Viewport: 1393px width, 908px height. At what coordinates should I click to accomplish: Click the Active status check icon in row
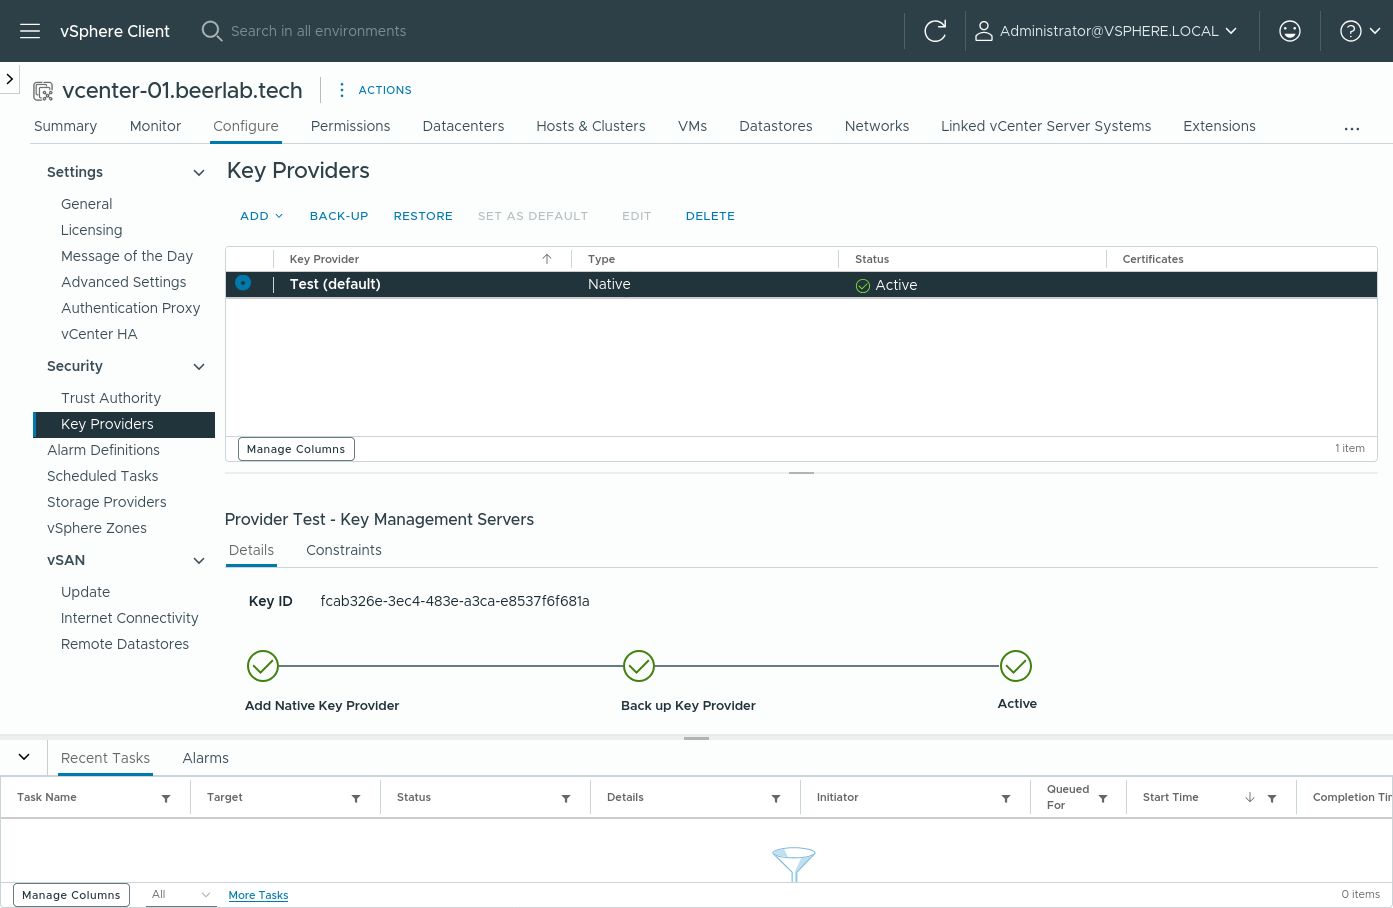pyautogui.click(x=863, y=285)
